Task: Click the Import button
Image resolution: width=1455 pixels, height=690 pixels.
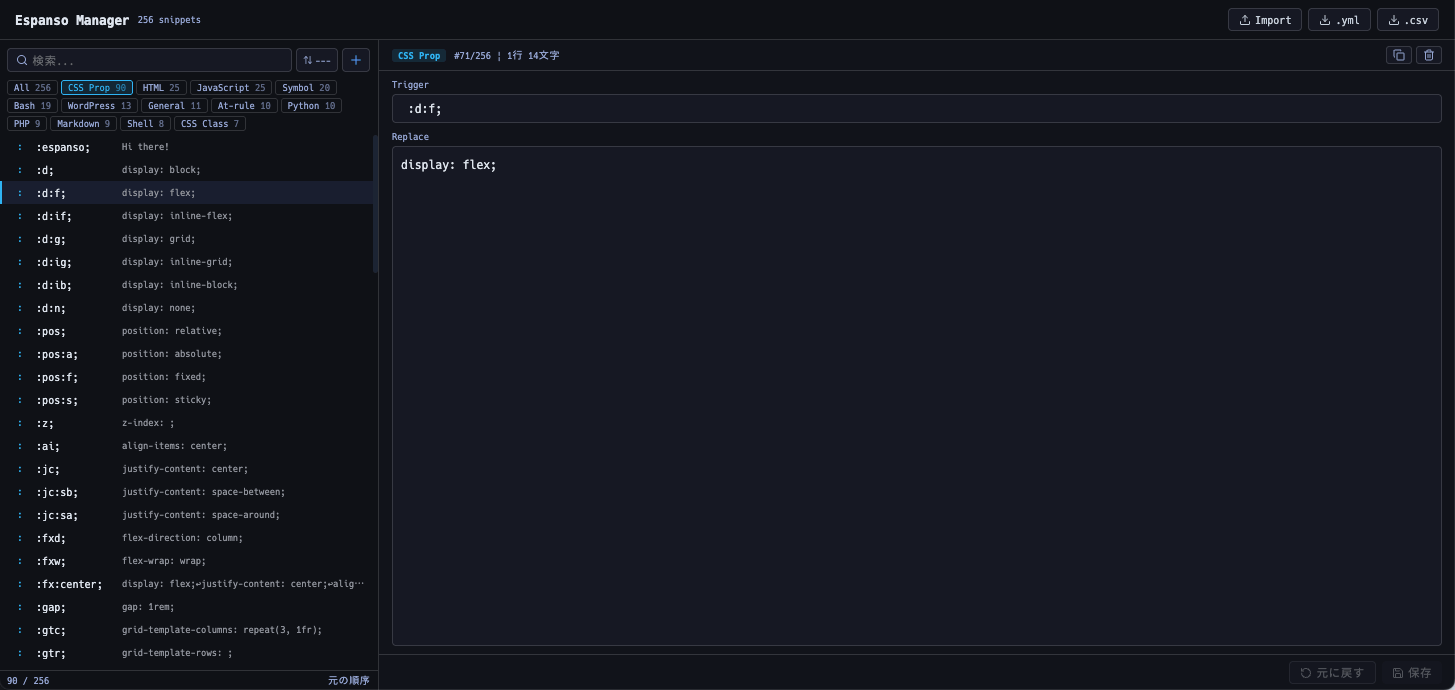Action: (x=1264, y=20)
